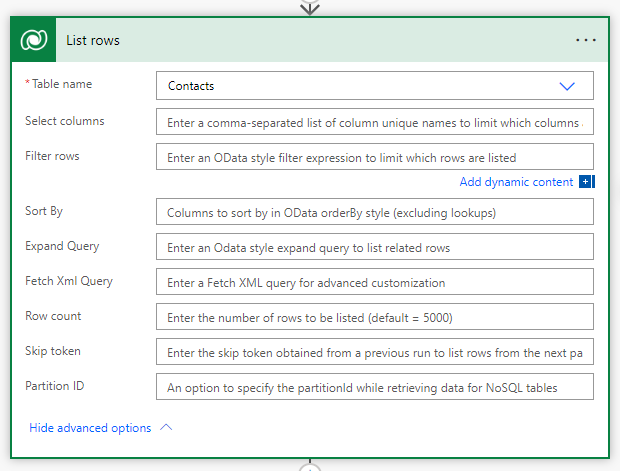Viewport: 620px width, 471px height.
Task: Click the Row count input field
Action: coord(375,317)
